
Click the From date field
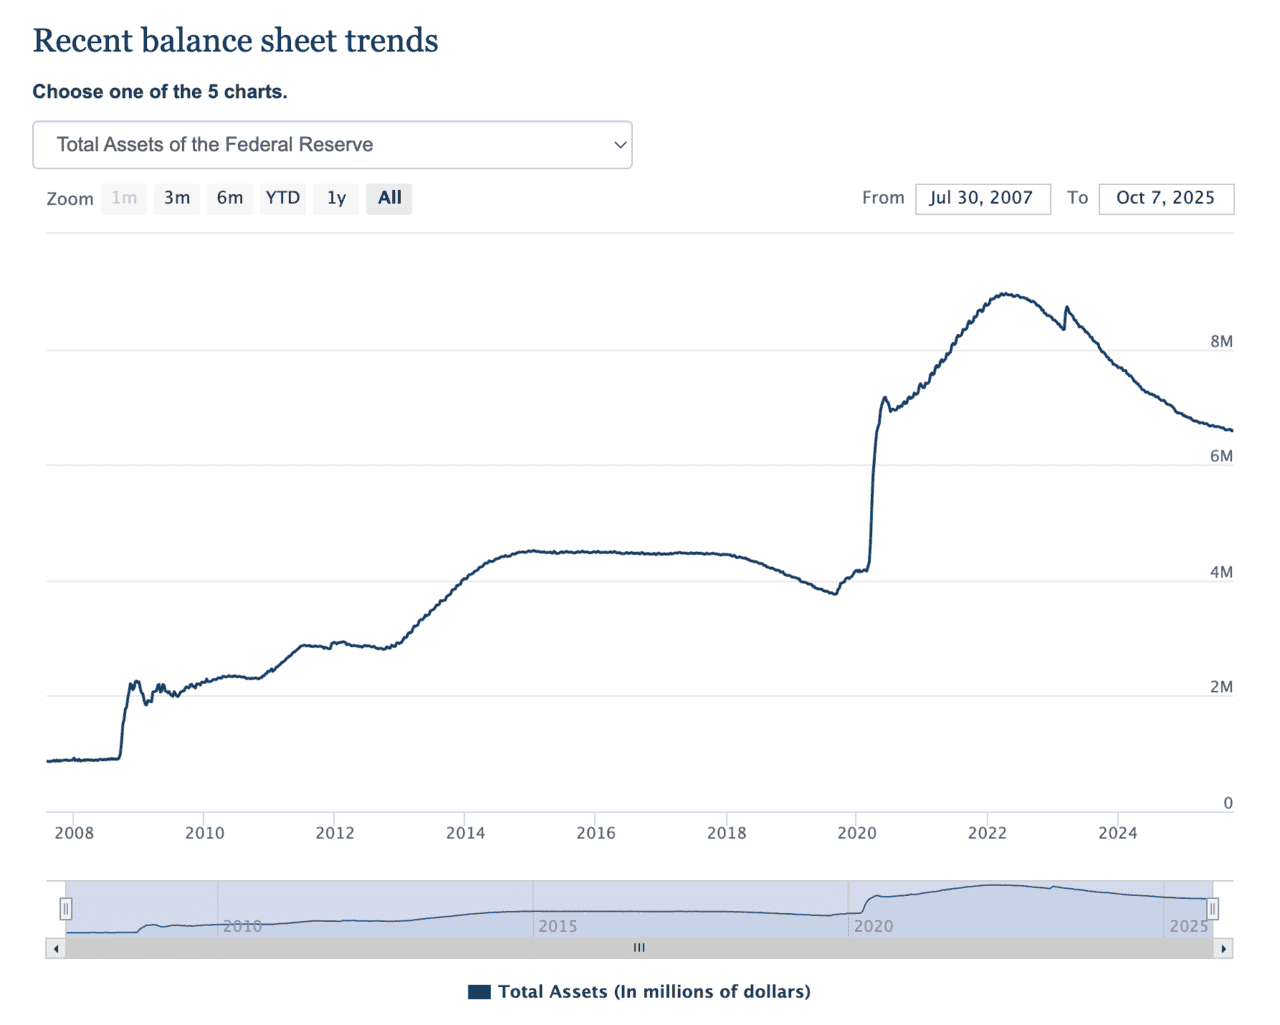pos(982,198)
